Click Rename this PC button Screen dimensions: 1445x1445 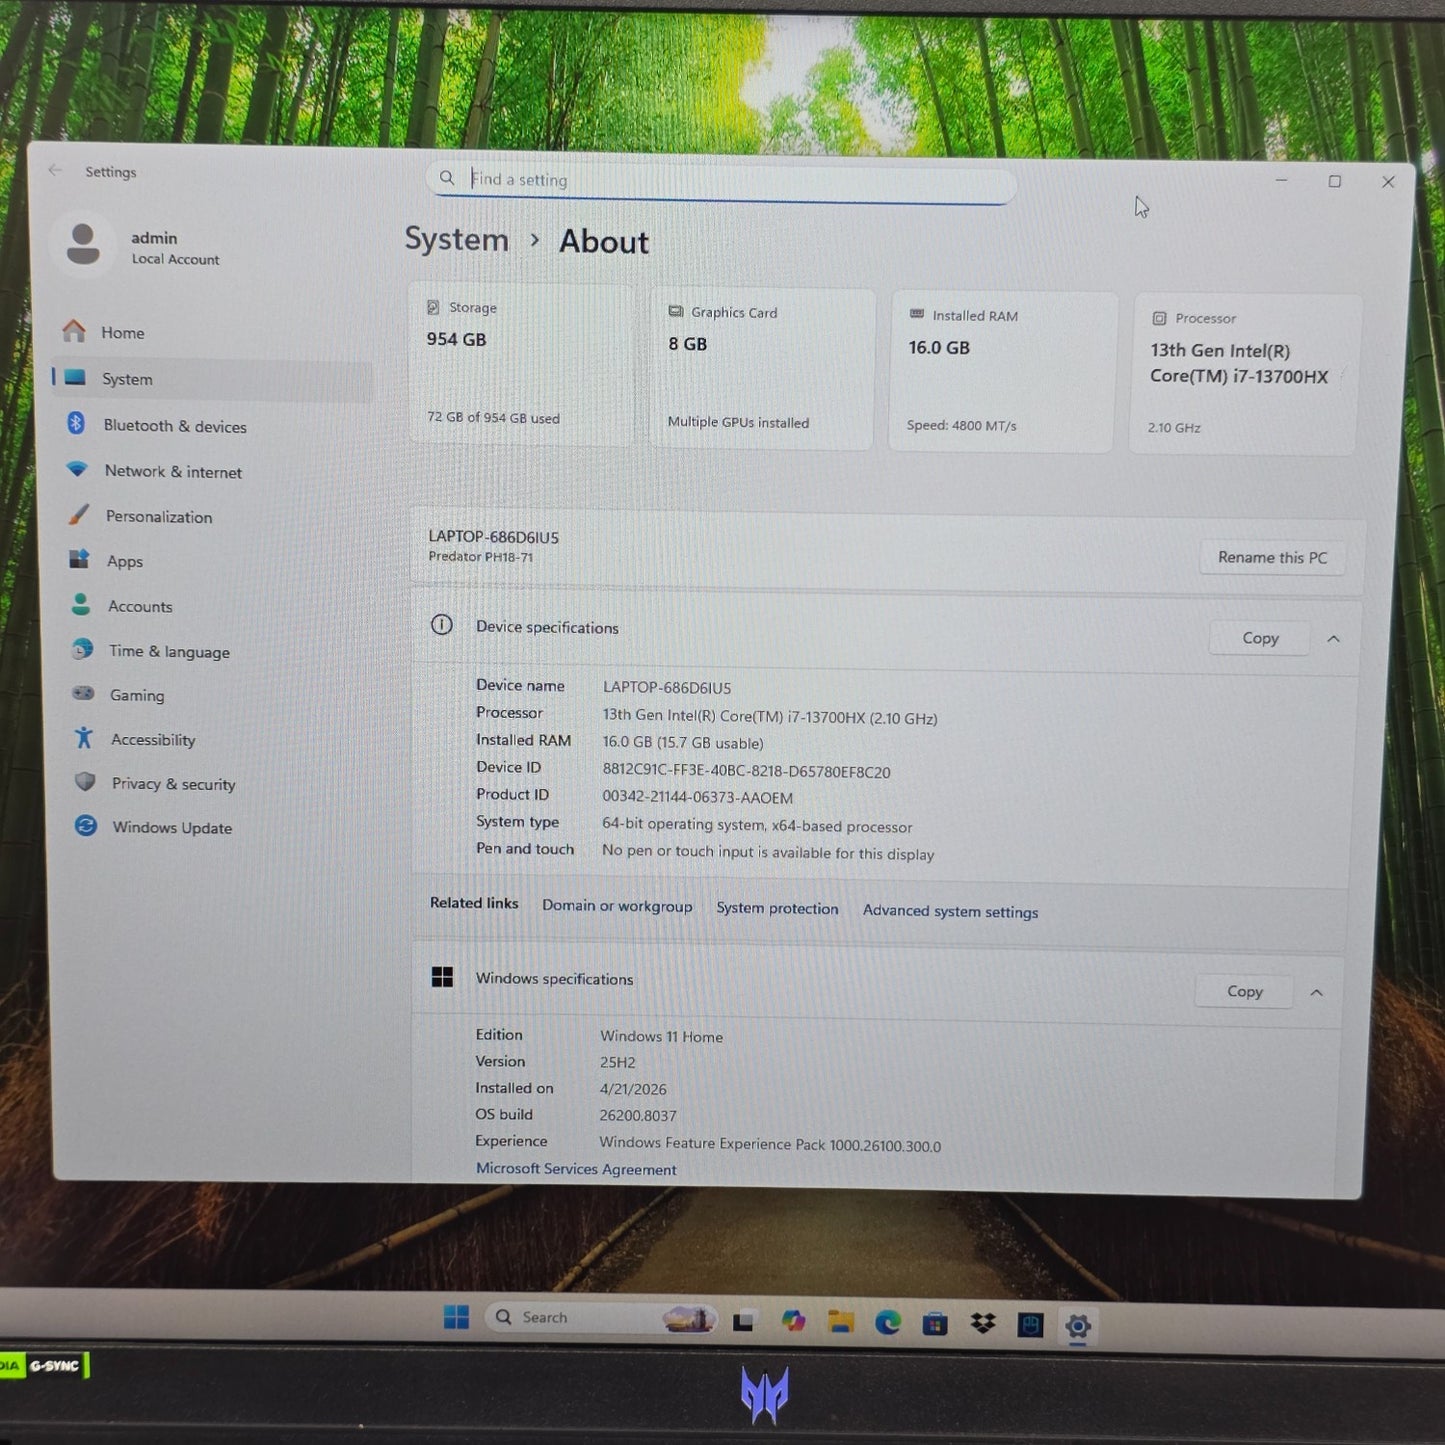pyautogui.click(x=1272, y=558)
